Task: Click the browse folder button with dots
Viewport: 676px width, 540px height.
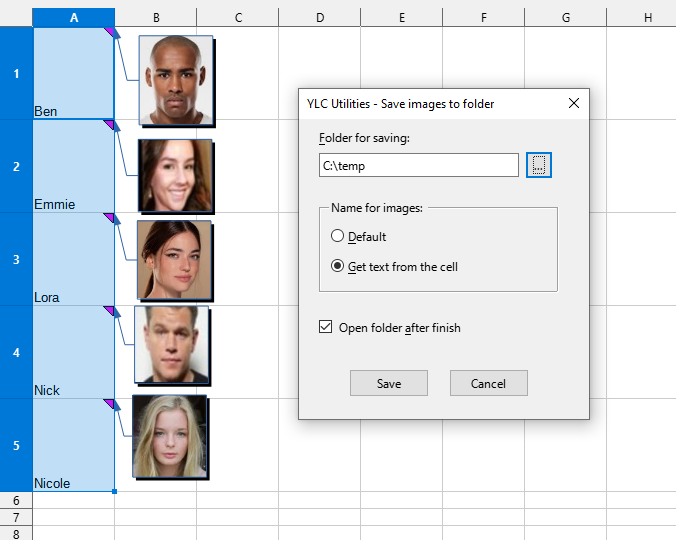Action: pyautogui.click(x=539, y=165)
